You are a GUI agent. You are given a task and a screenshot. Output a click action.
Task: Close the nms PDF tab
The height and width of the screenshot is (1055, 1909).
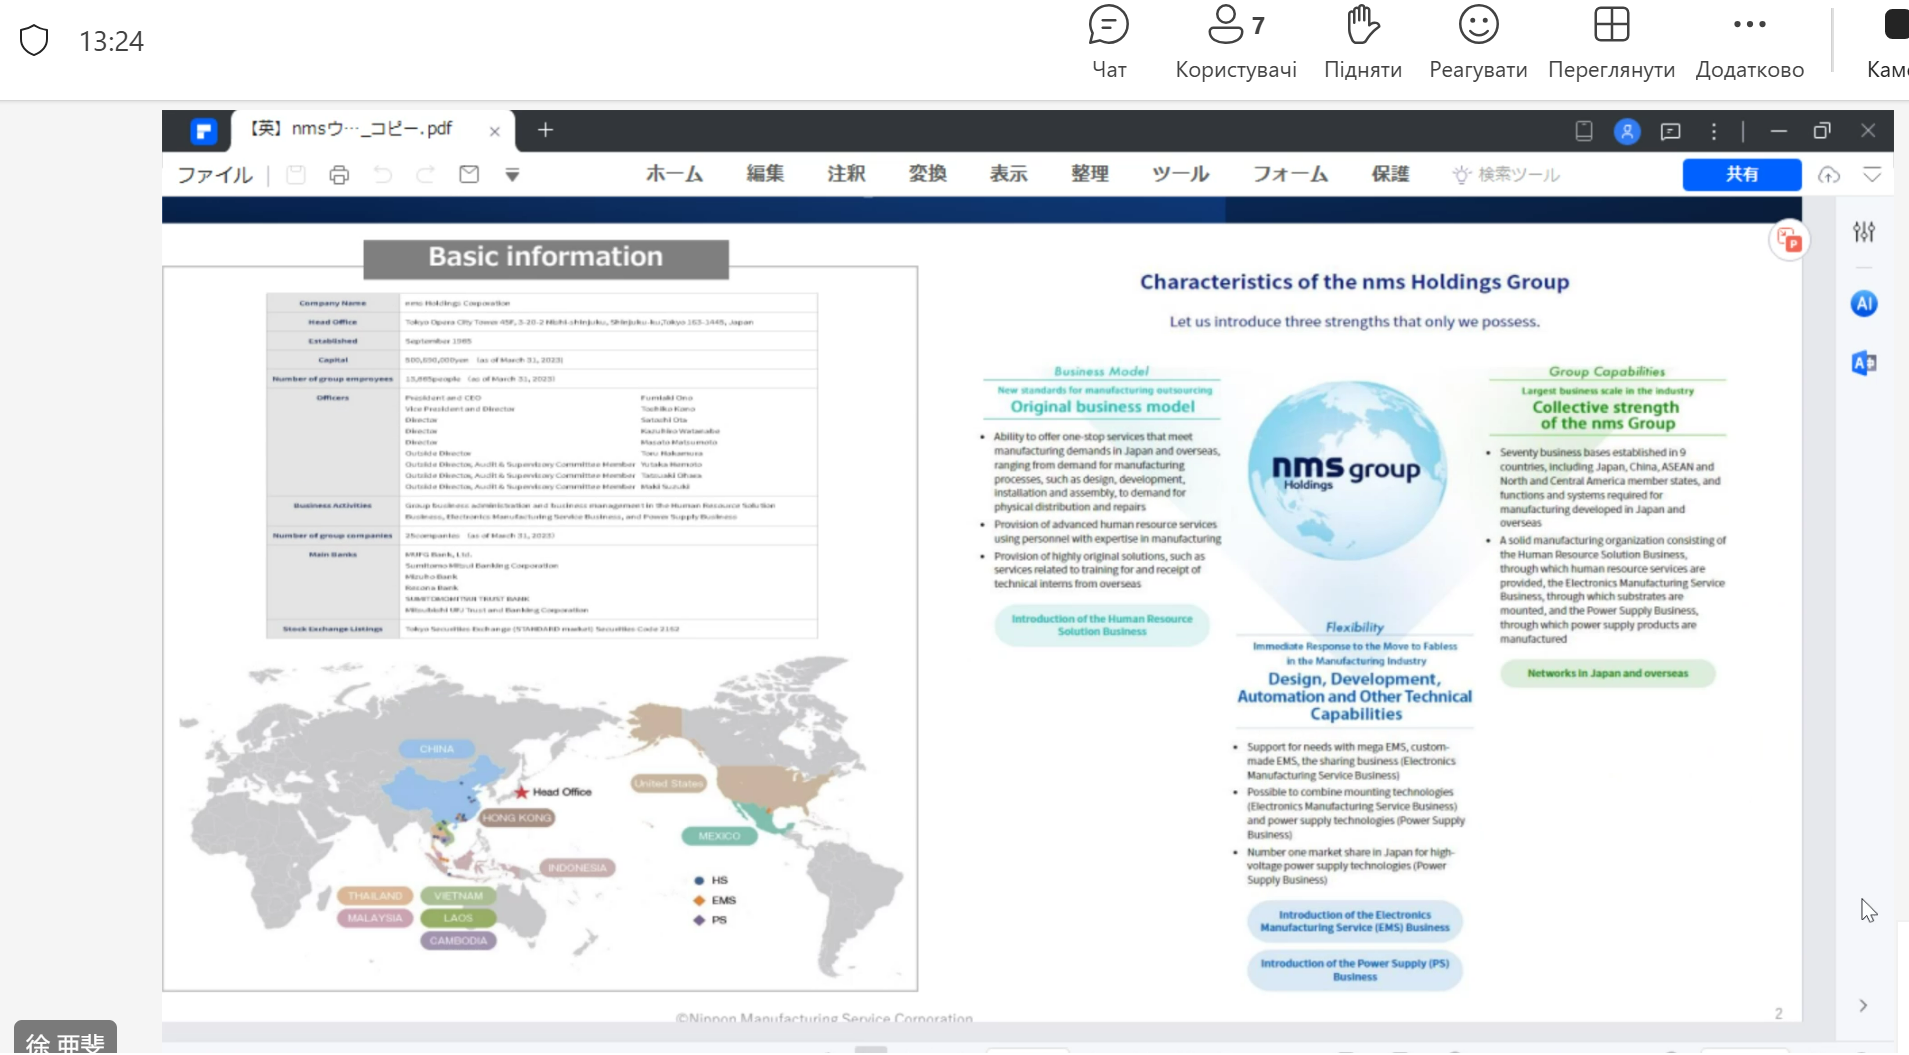tap(494, 131)
